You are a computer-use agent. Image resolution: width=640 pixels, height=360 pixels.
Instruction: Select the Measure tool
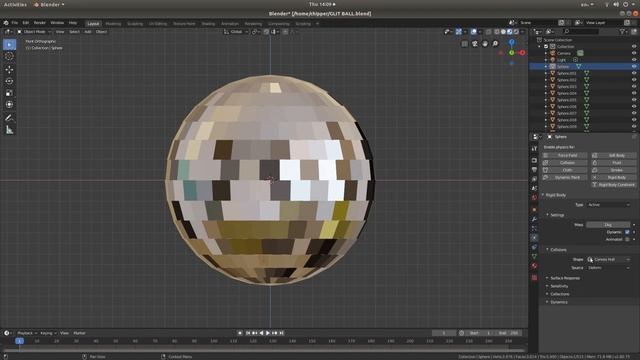coord(9,130)
